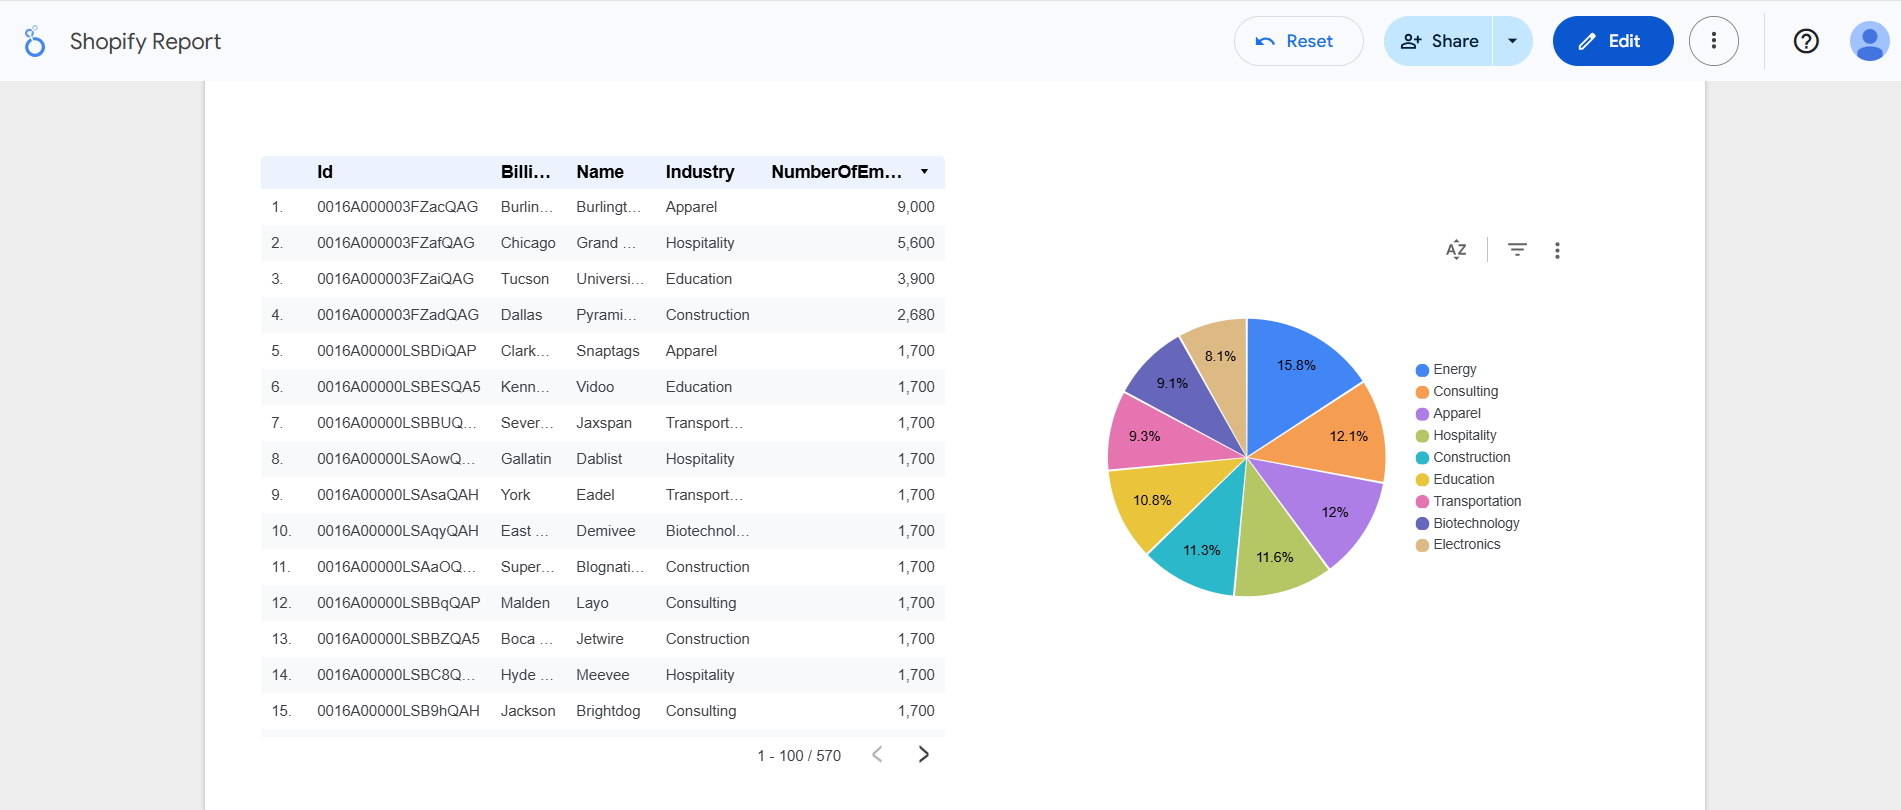
Task: Open the user account avatar
Action: tap(1869, 41)
